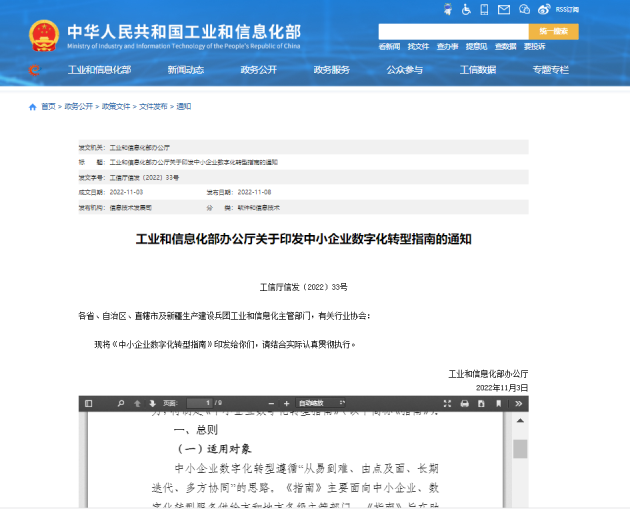Click the site search input box
This screenshot has width=630, height=512.
click(454, 31)
